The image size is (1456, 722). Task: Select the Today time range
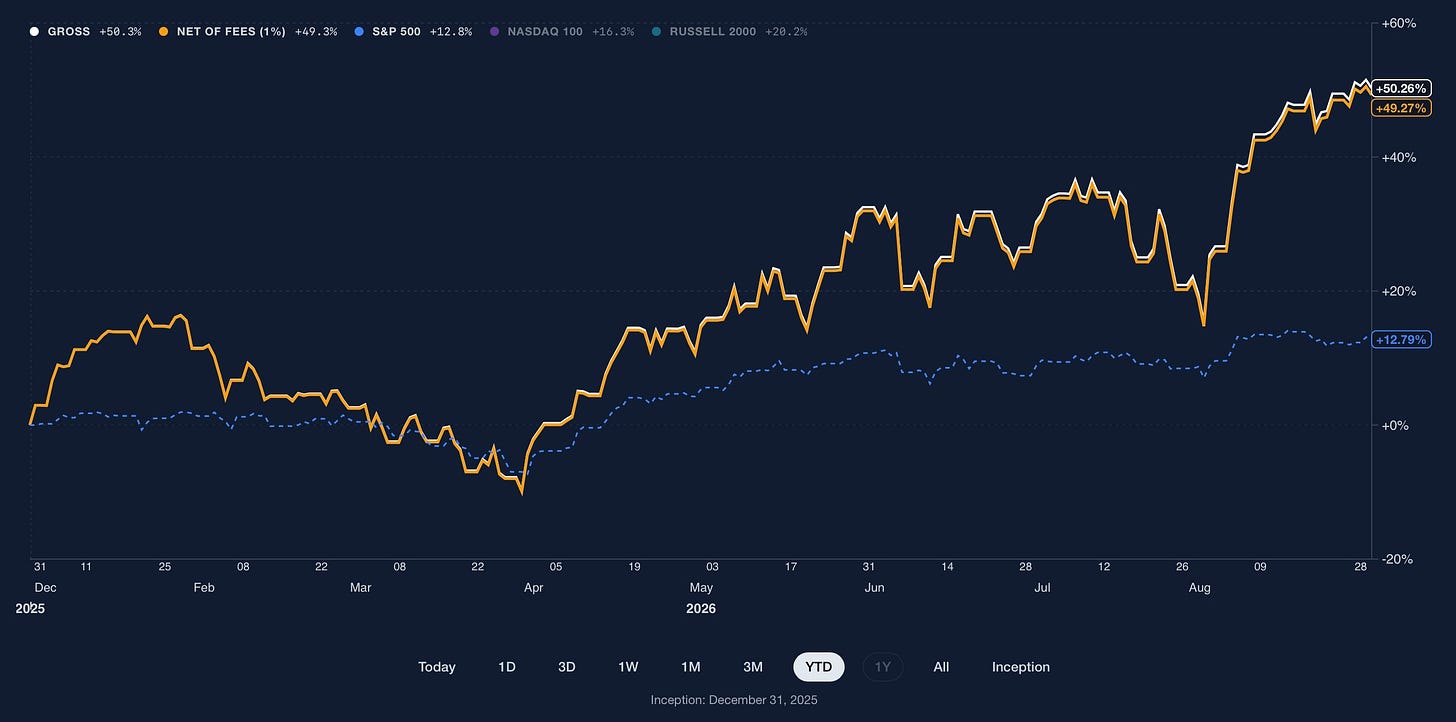coord(437,667)
